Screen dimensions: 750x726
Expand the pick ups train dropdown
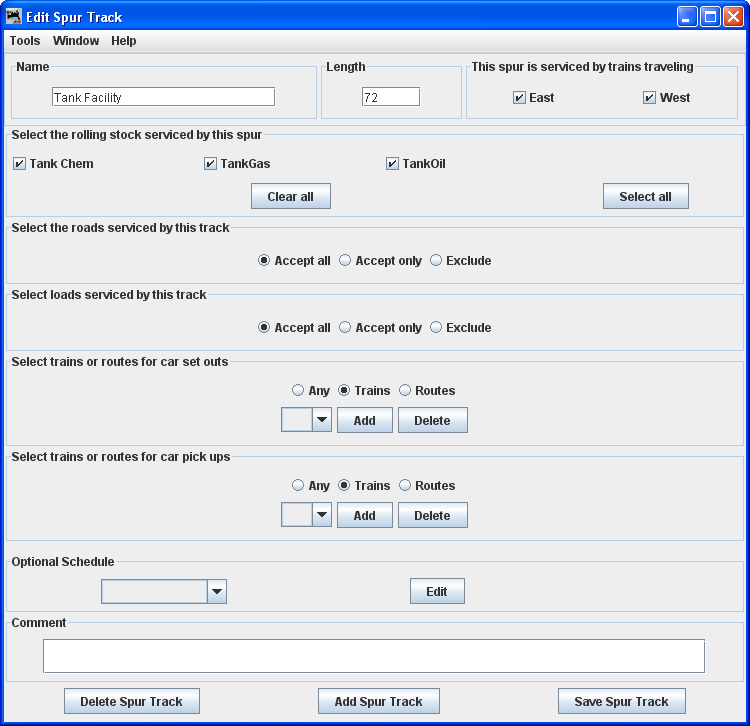click(321, 516)
